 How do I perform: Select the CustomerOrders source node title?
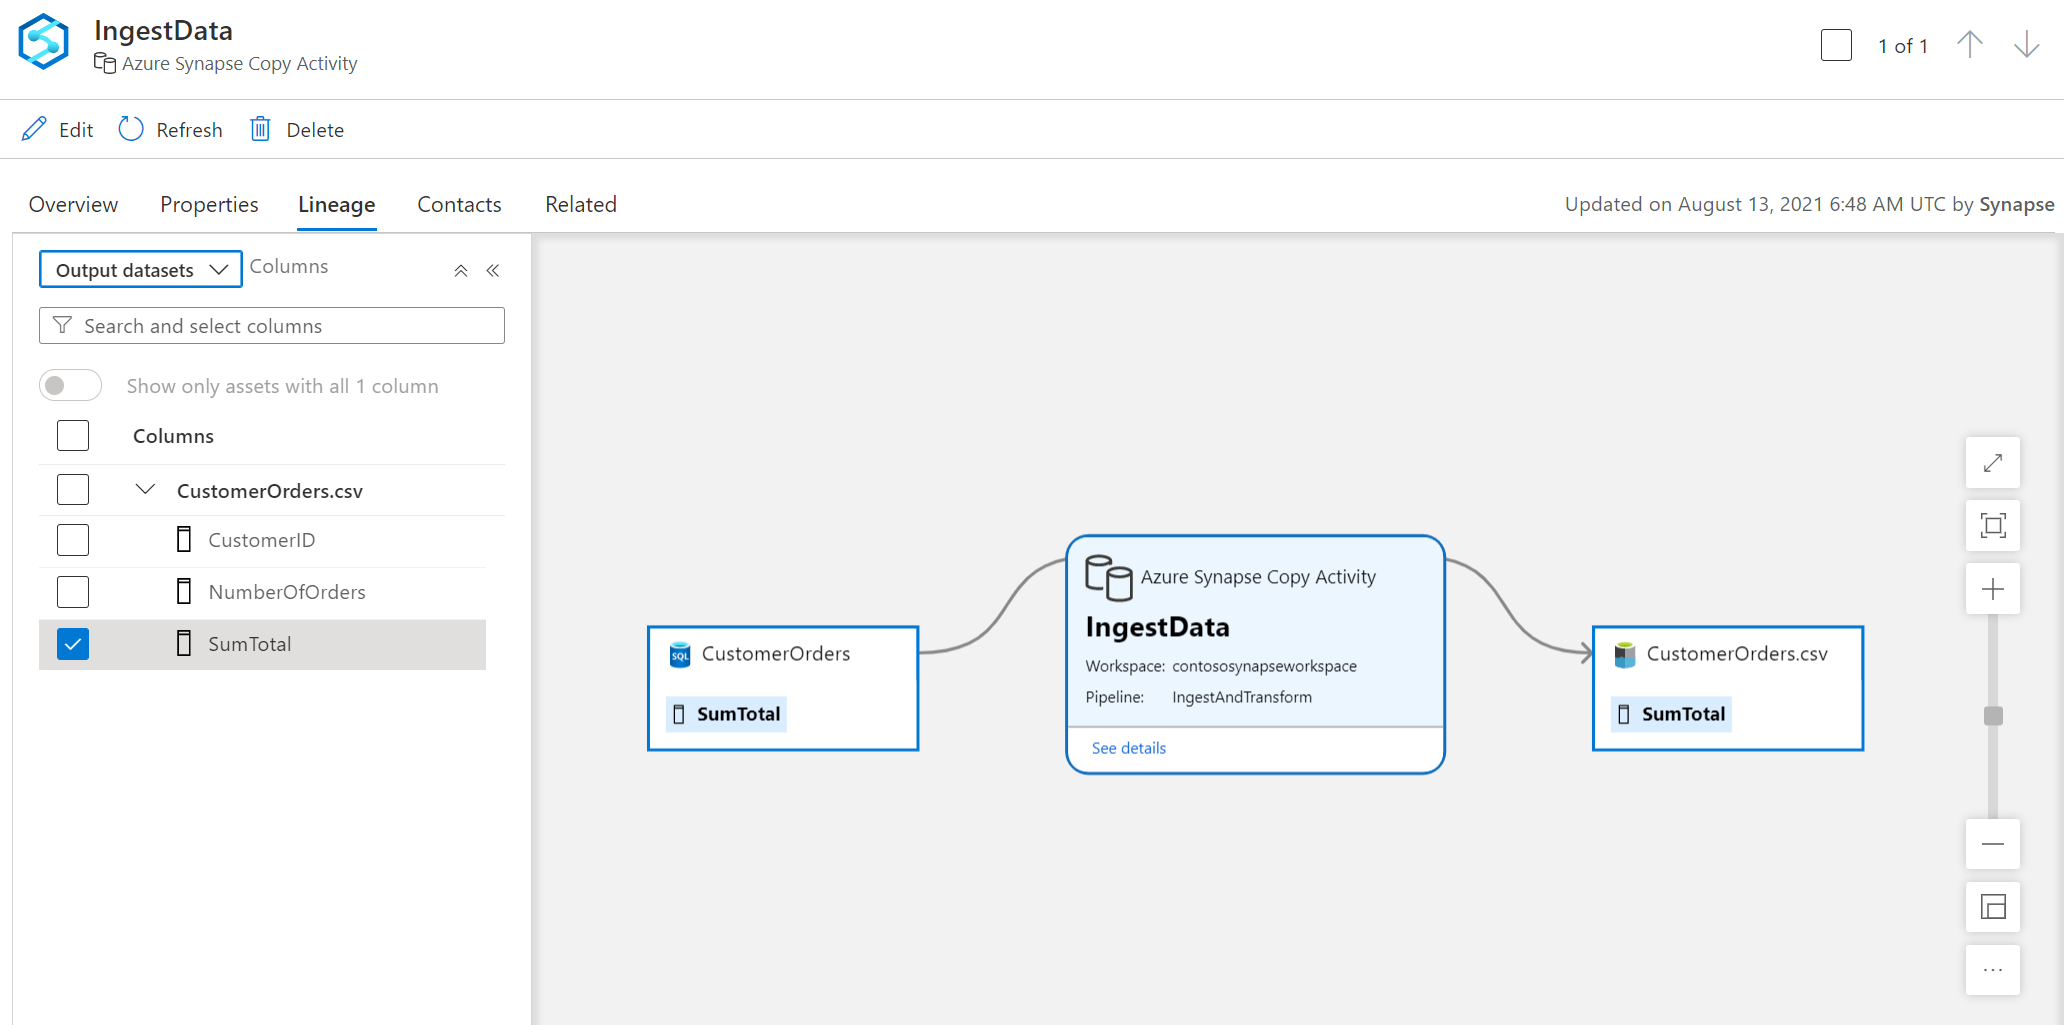(x=776, y=654)
